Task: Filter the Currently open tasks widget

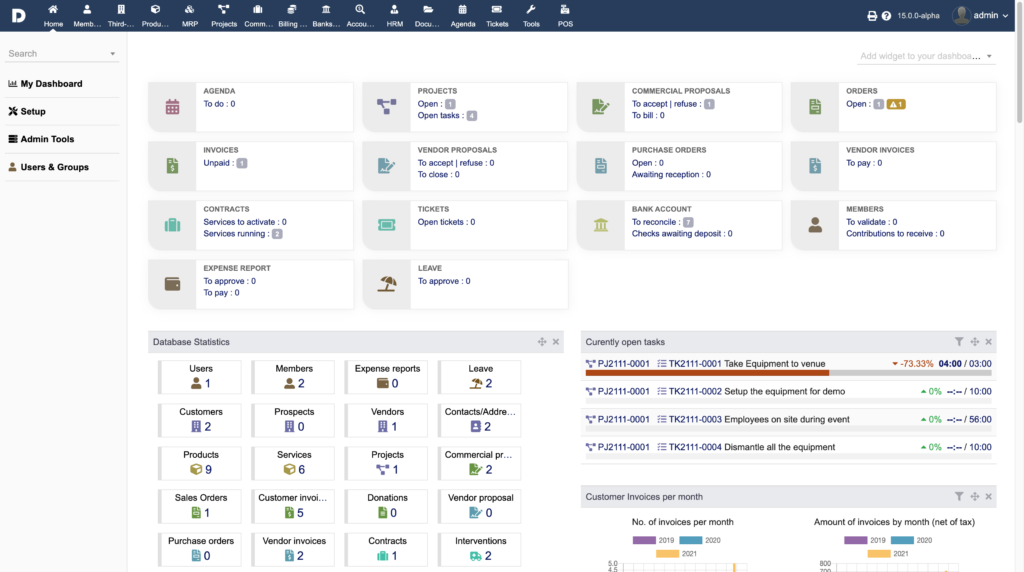Action: click(959, 342)
